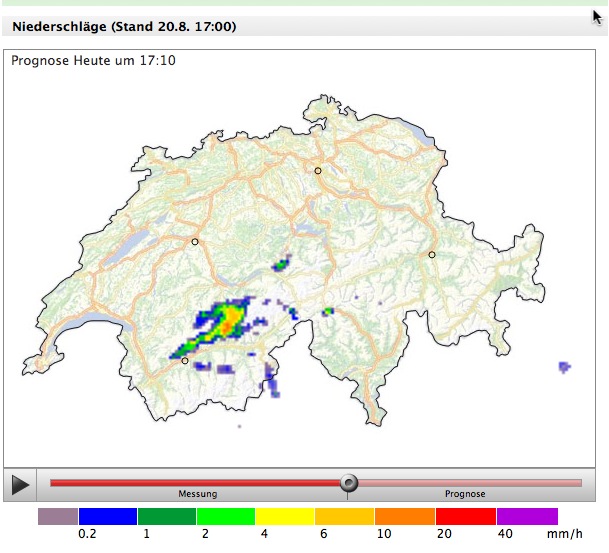This screenshot has width=609, height=553.
Task: Click the 'Messung' label under the timeline
Action: (198, 494)
